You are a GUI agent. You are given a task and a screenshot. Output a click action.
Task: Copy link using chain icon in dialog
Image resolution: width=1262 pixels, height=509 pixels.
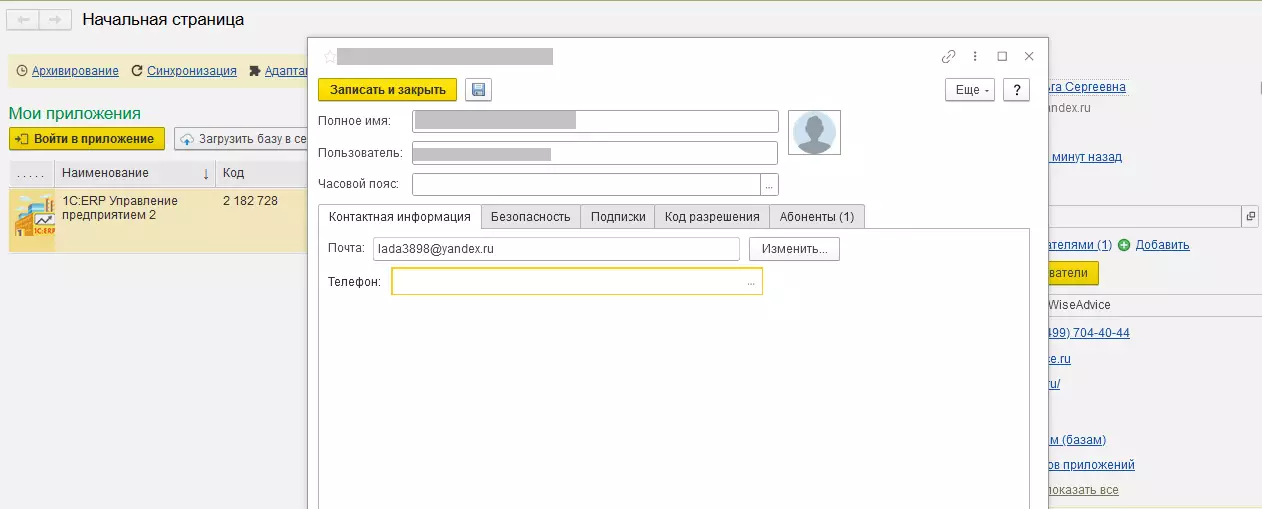[949, 57]
